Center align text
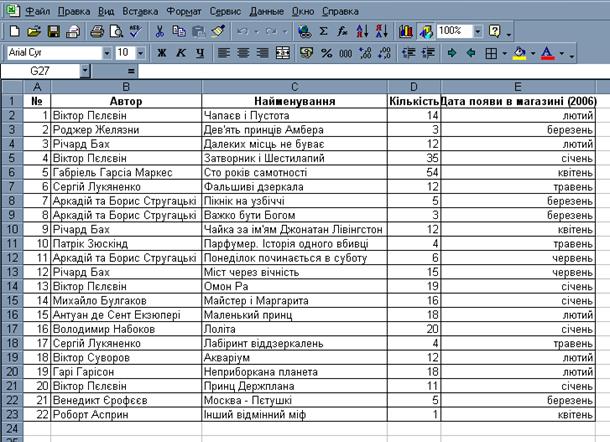This screenshot has height=442, width=610. click(x=243, y=53)
